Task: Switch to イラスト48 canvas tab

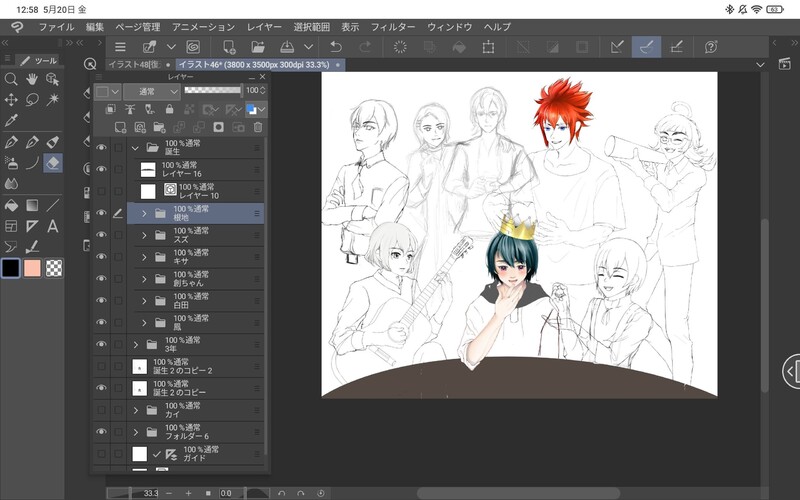Action: (x=138, y=65)
